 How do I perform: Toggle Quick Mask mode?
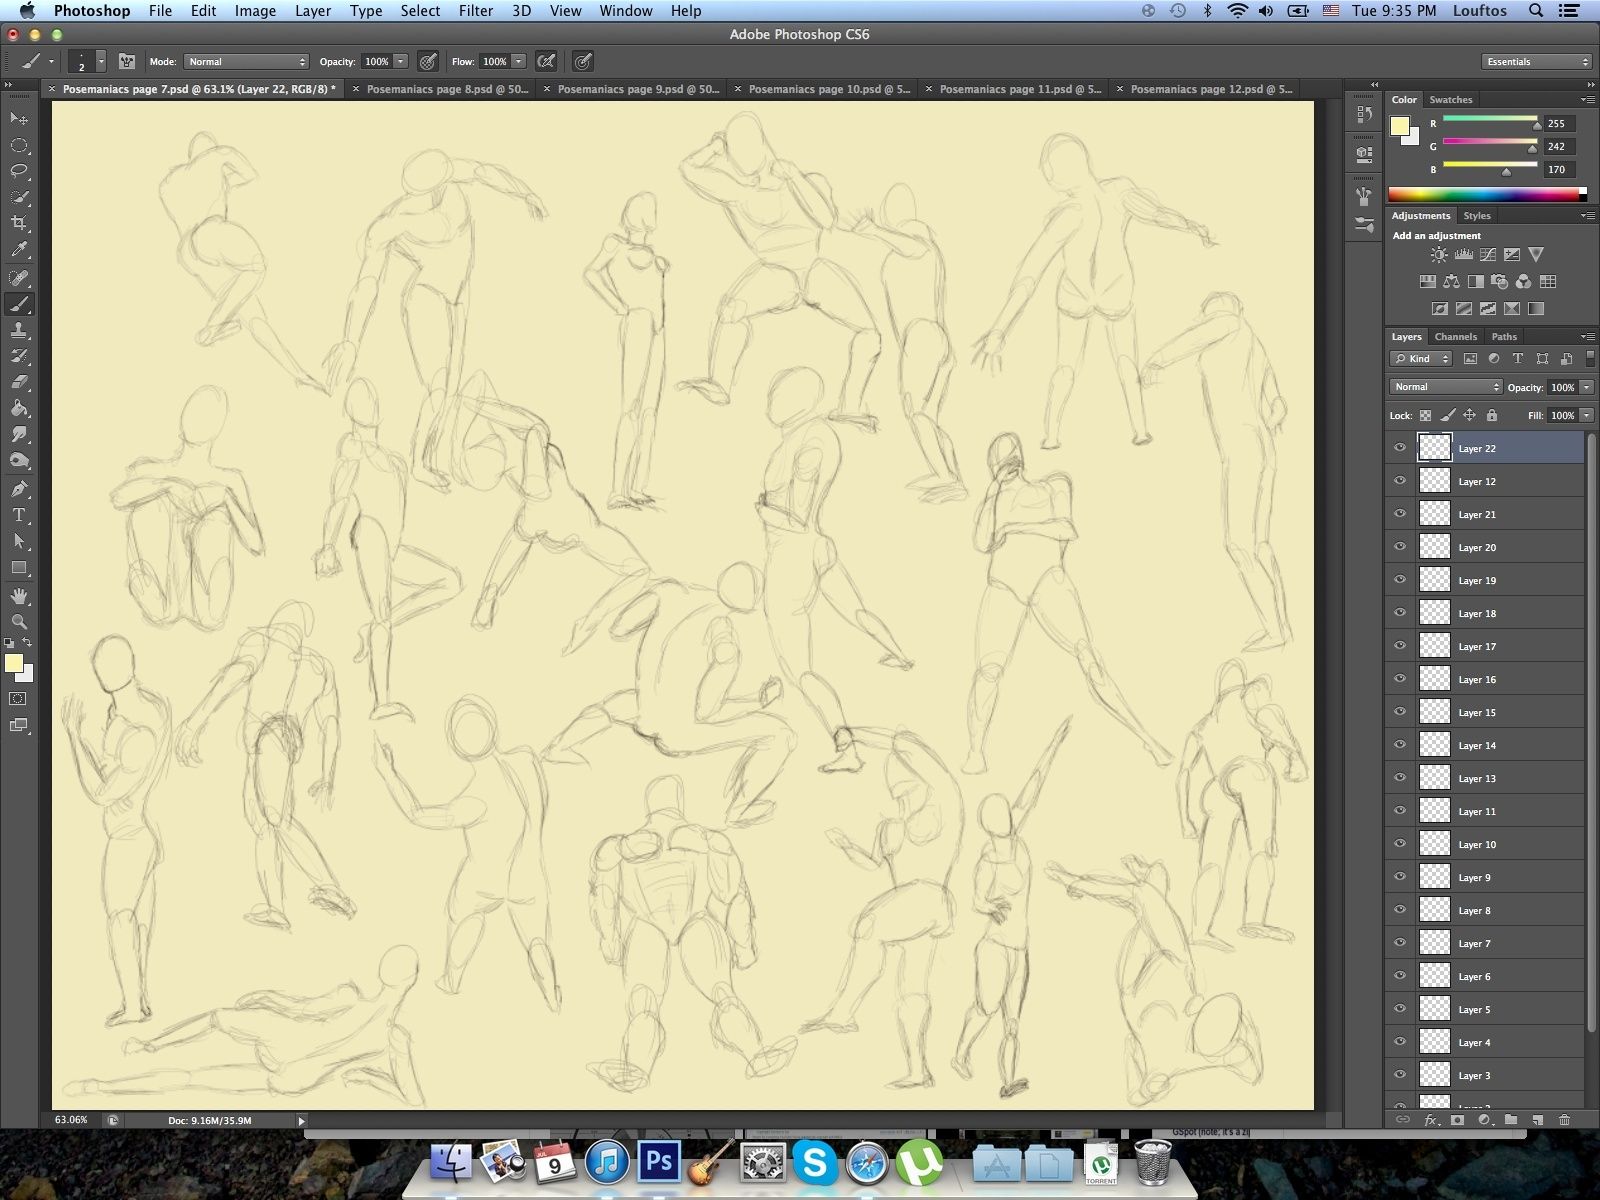[18, 699]
